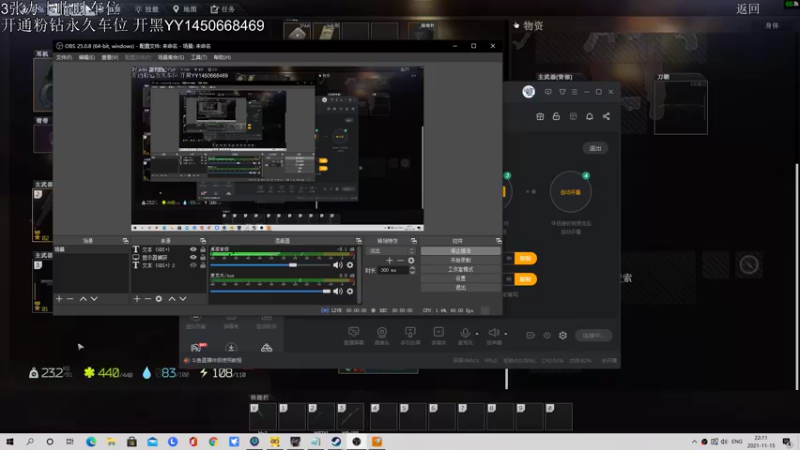Increase transition duration with up stepper

click(412, 268)
